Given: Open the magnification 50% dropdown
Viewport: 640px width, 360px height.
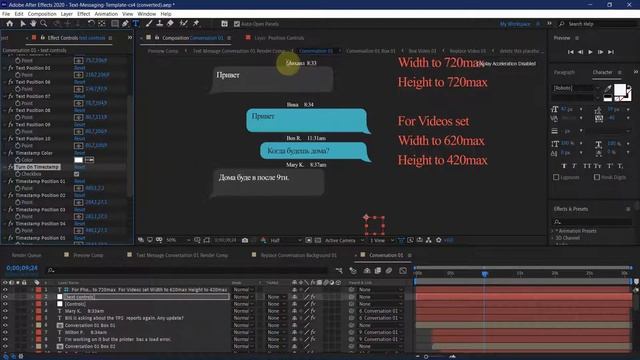Looking at the screenshot, I should (x=178, y=240).
